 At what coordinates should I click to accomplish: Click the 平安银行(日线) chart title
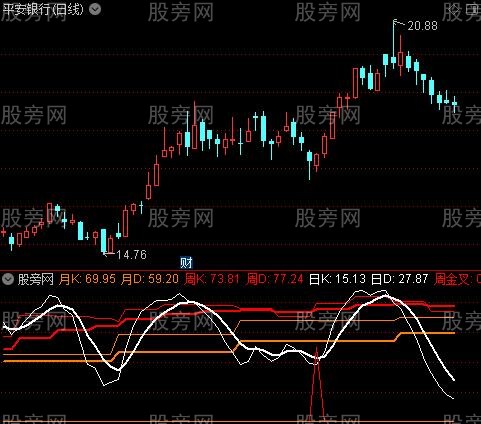pyautogui.click(x=43, y=9)
